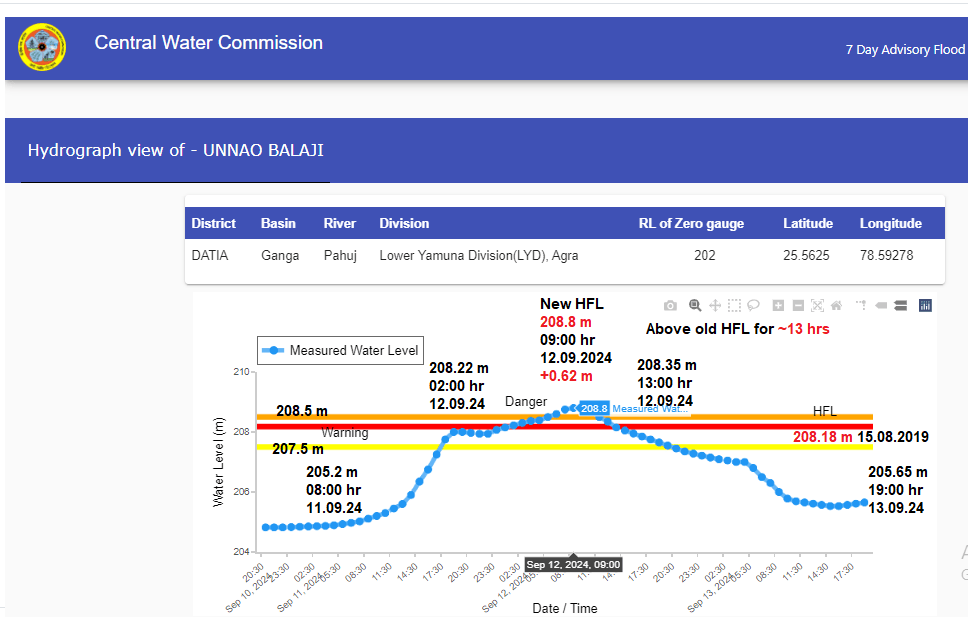Reset axes with the home icon
968x634 pixels.
pos(836,305)
